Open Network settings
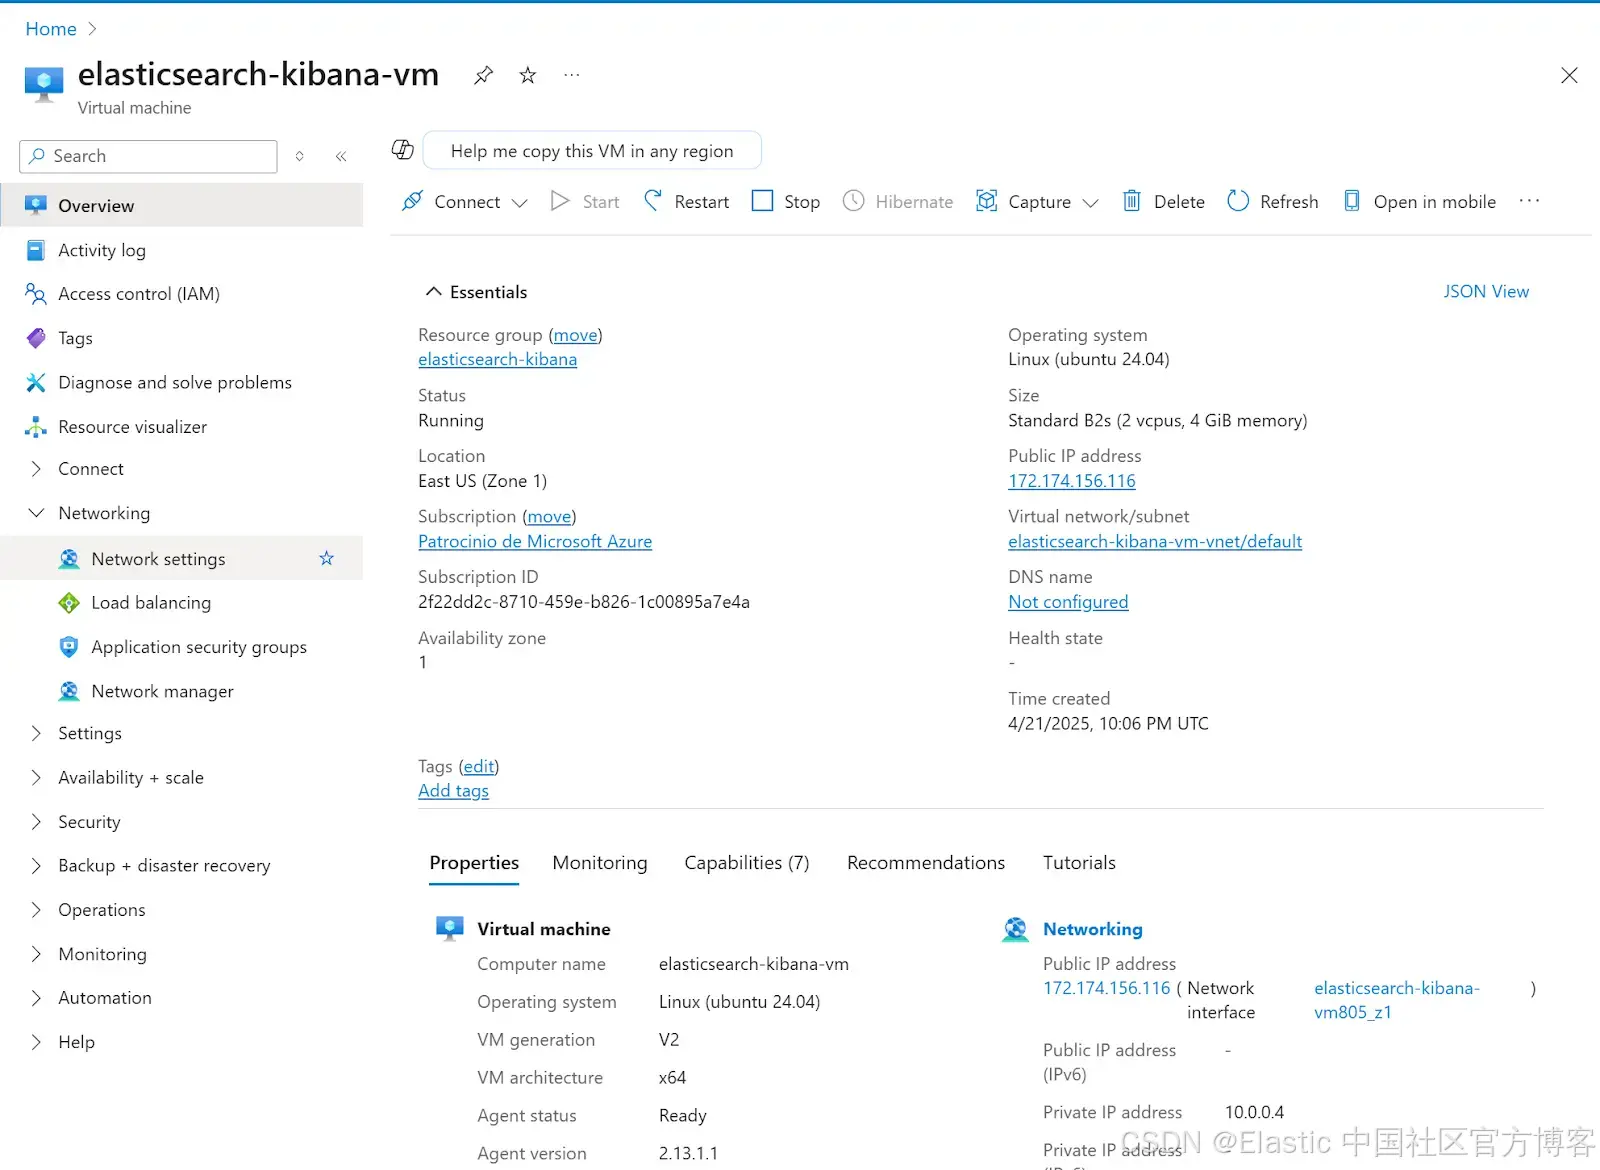Image resolution: width=1600 pixels, height=1170 pixels. pyautogui.click(x=158, y=559)
